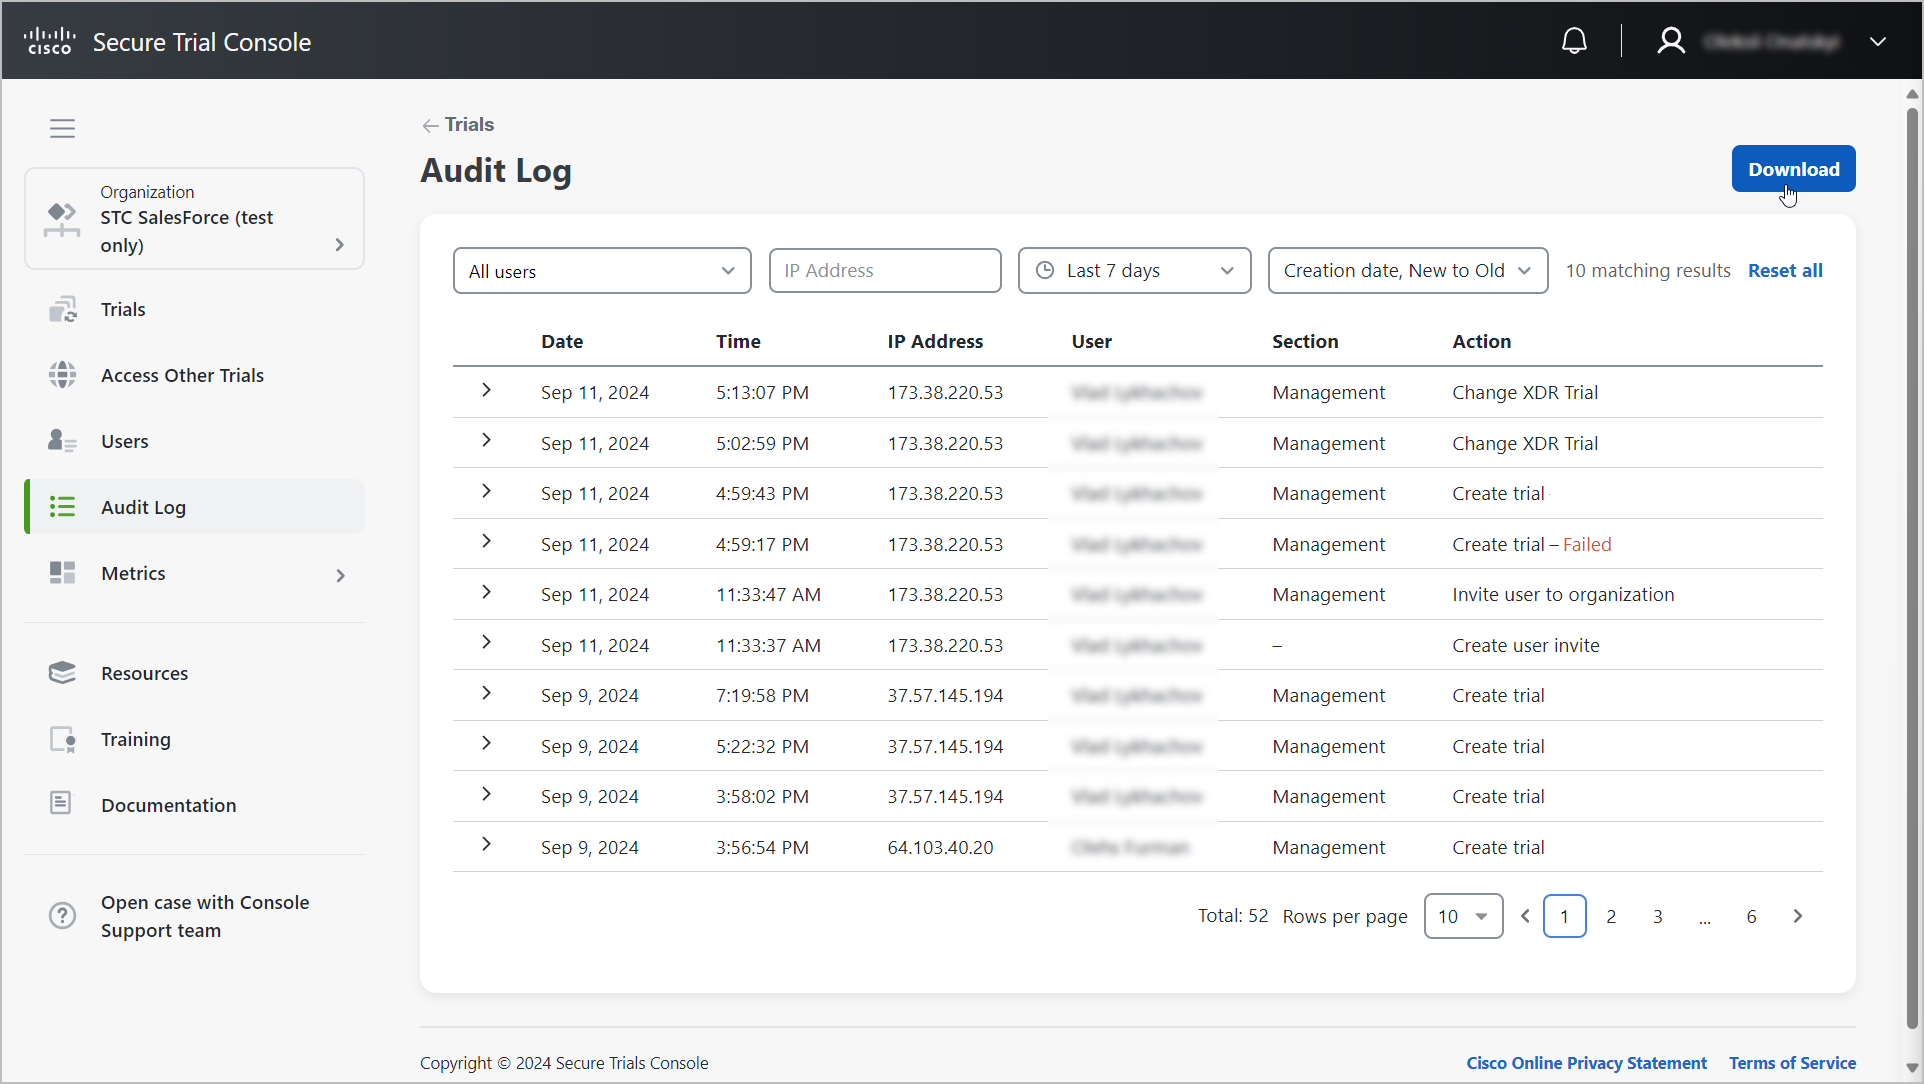Viewport: 1924px width, 1084px height.
Task: Click scrollbar down arrow
Action: (x=1912, y=1068)
